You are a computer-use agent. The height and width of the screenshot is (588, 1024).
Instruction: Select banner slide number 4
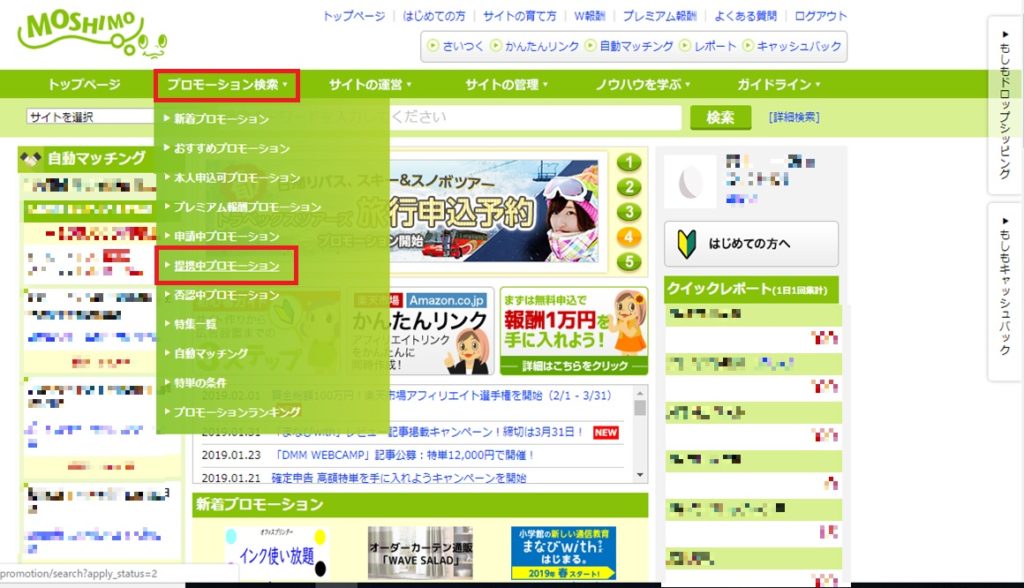629,237
